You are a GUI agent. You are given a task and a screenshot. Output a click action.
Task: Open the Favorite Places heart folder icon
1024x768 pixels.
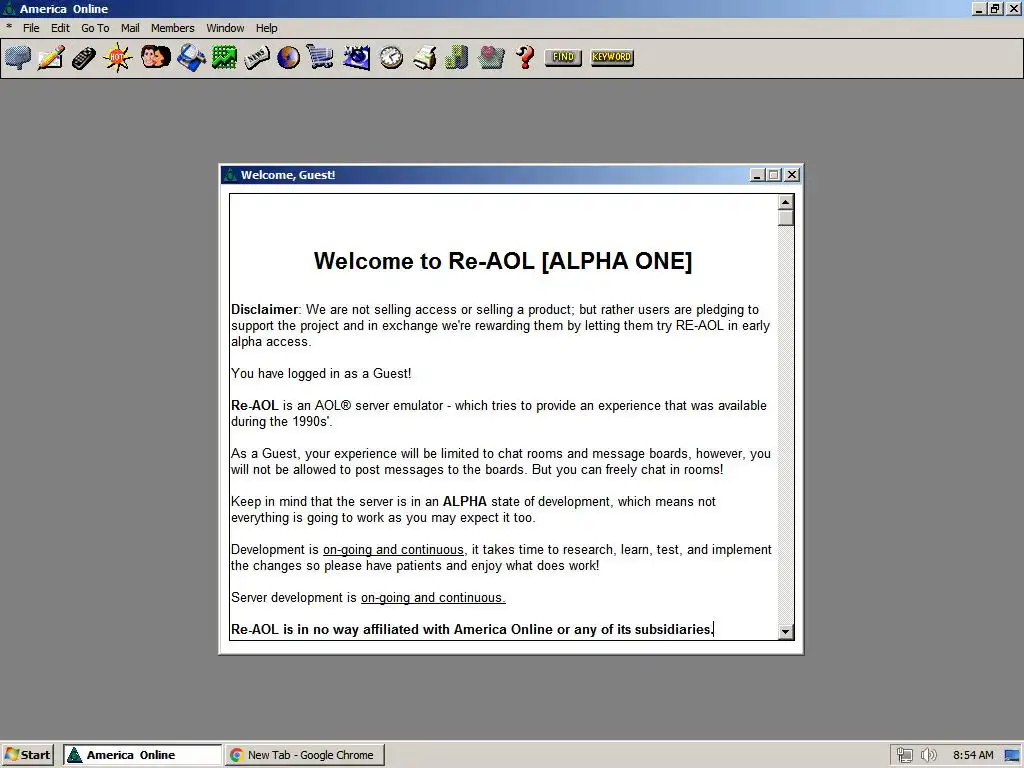[491, 57]
